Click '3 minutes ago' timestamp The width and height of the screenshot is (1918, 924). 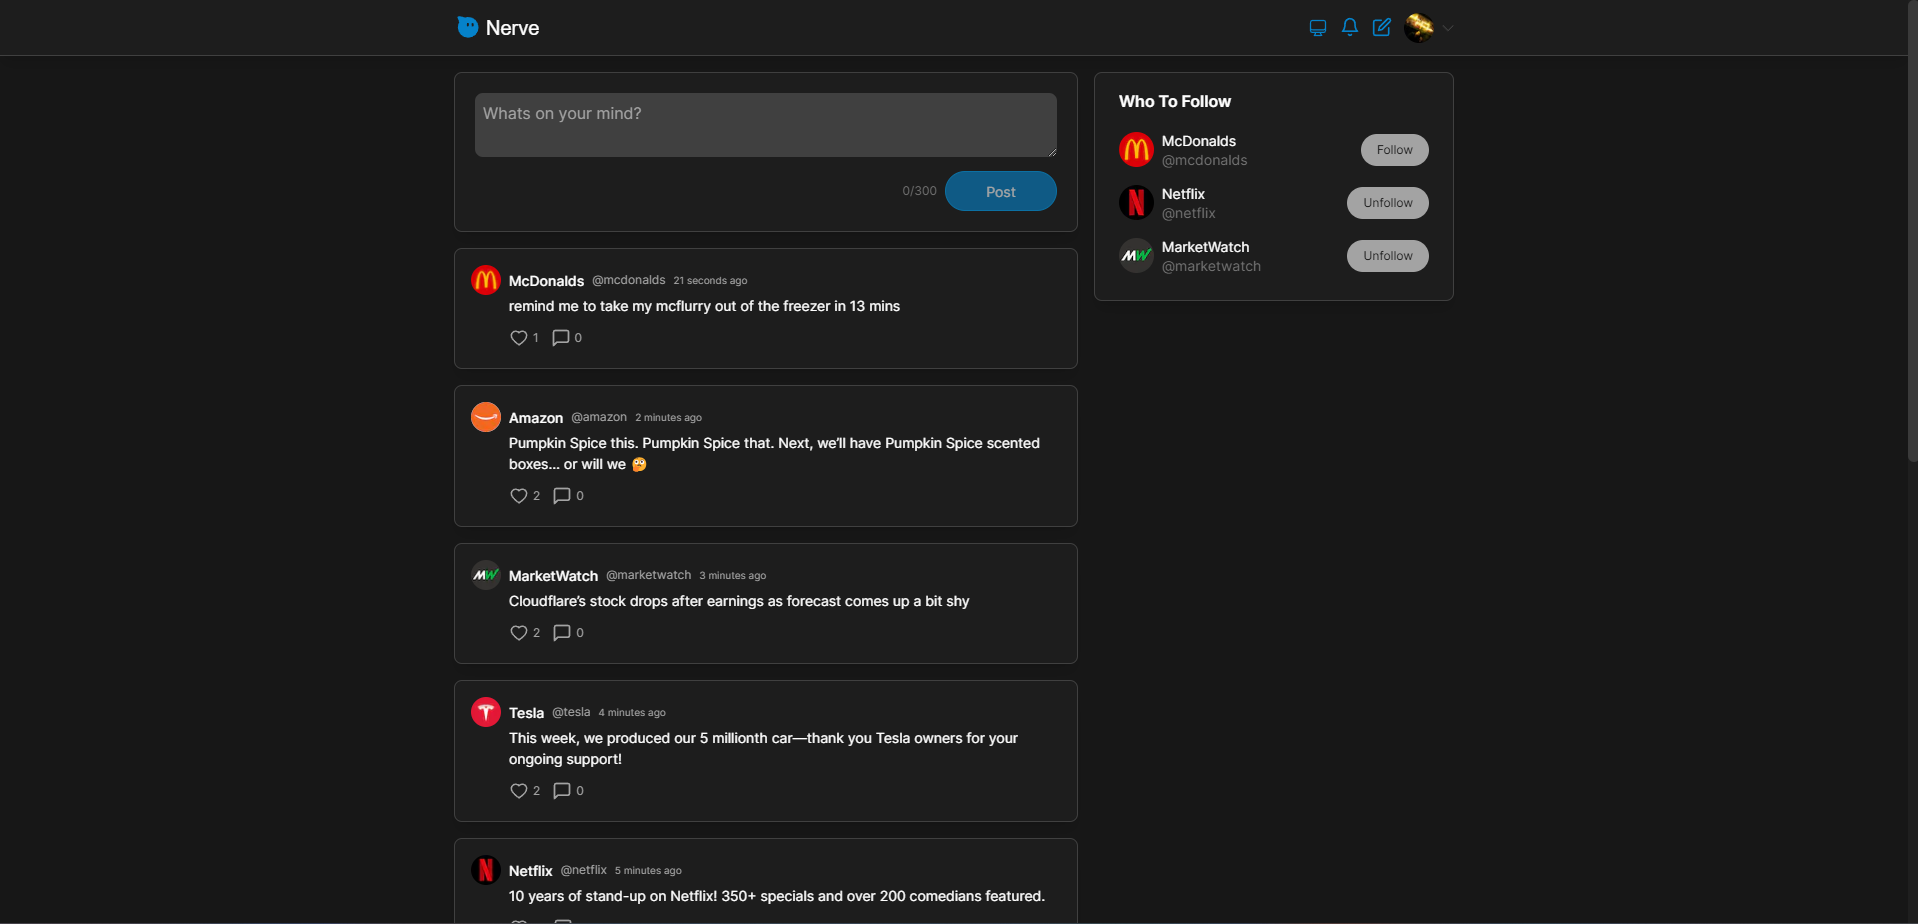(x=732, y=576)
